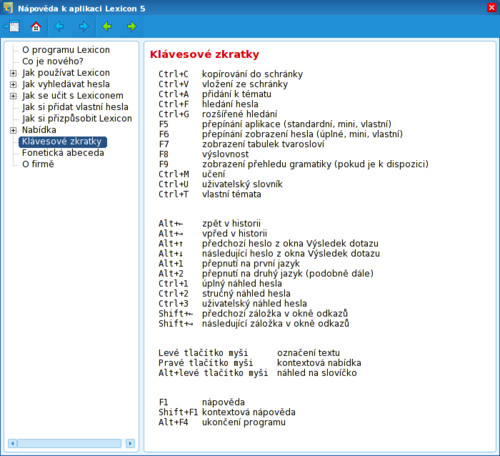Click 'předchozí záložka v okně odkazů' text

click(275, 313)
